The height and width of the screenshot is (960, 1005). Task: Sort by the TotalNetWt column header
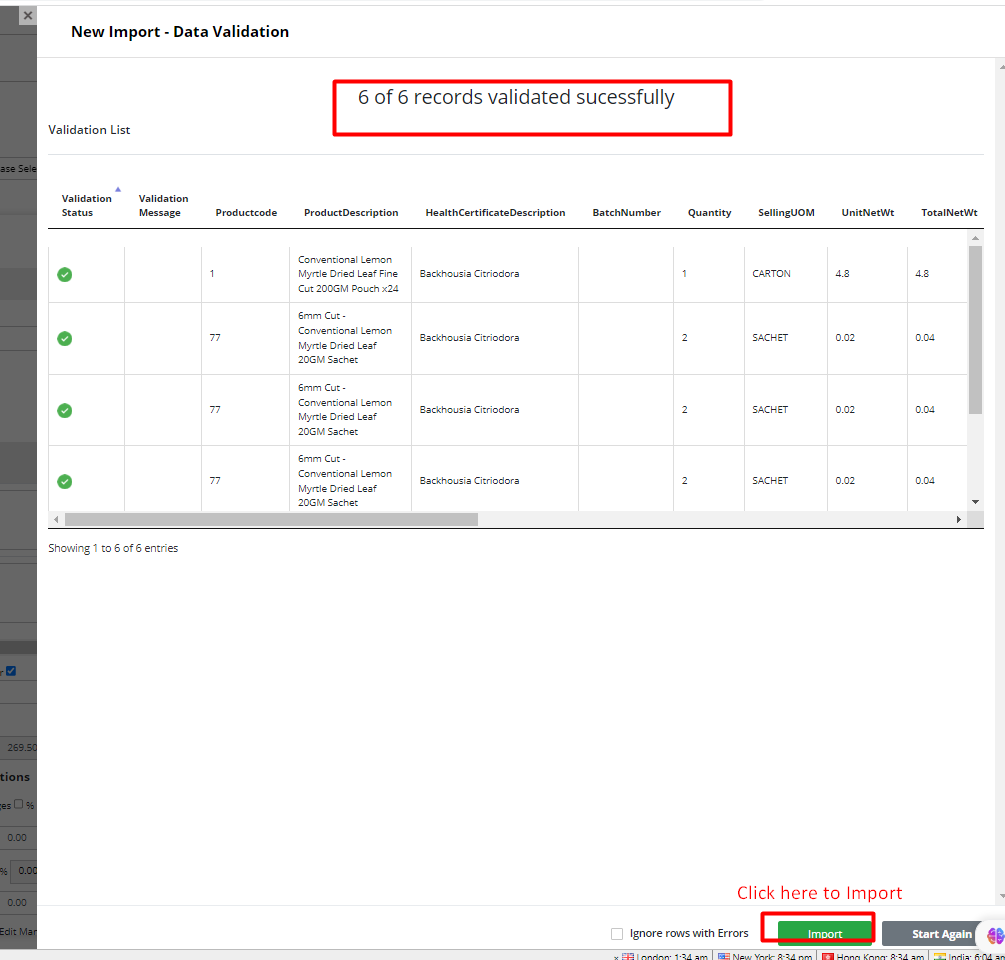click(949, 212)
